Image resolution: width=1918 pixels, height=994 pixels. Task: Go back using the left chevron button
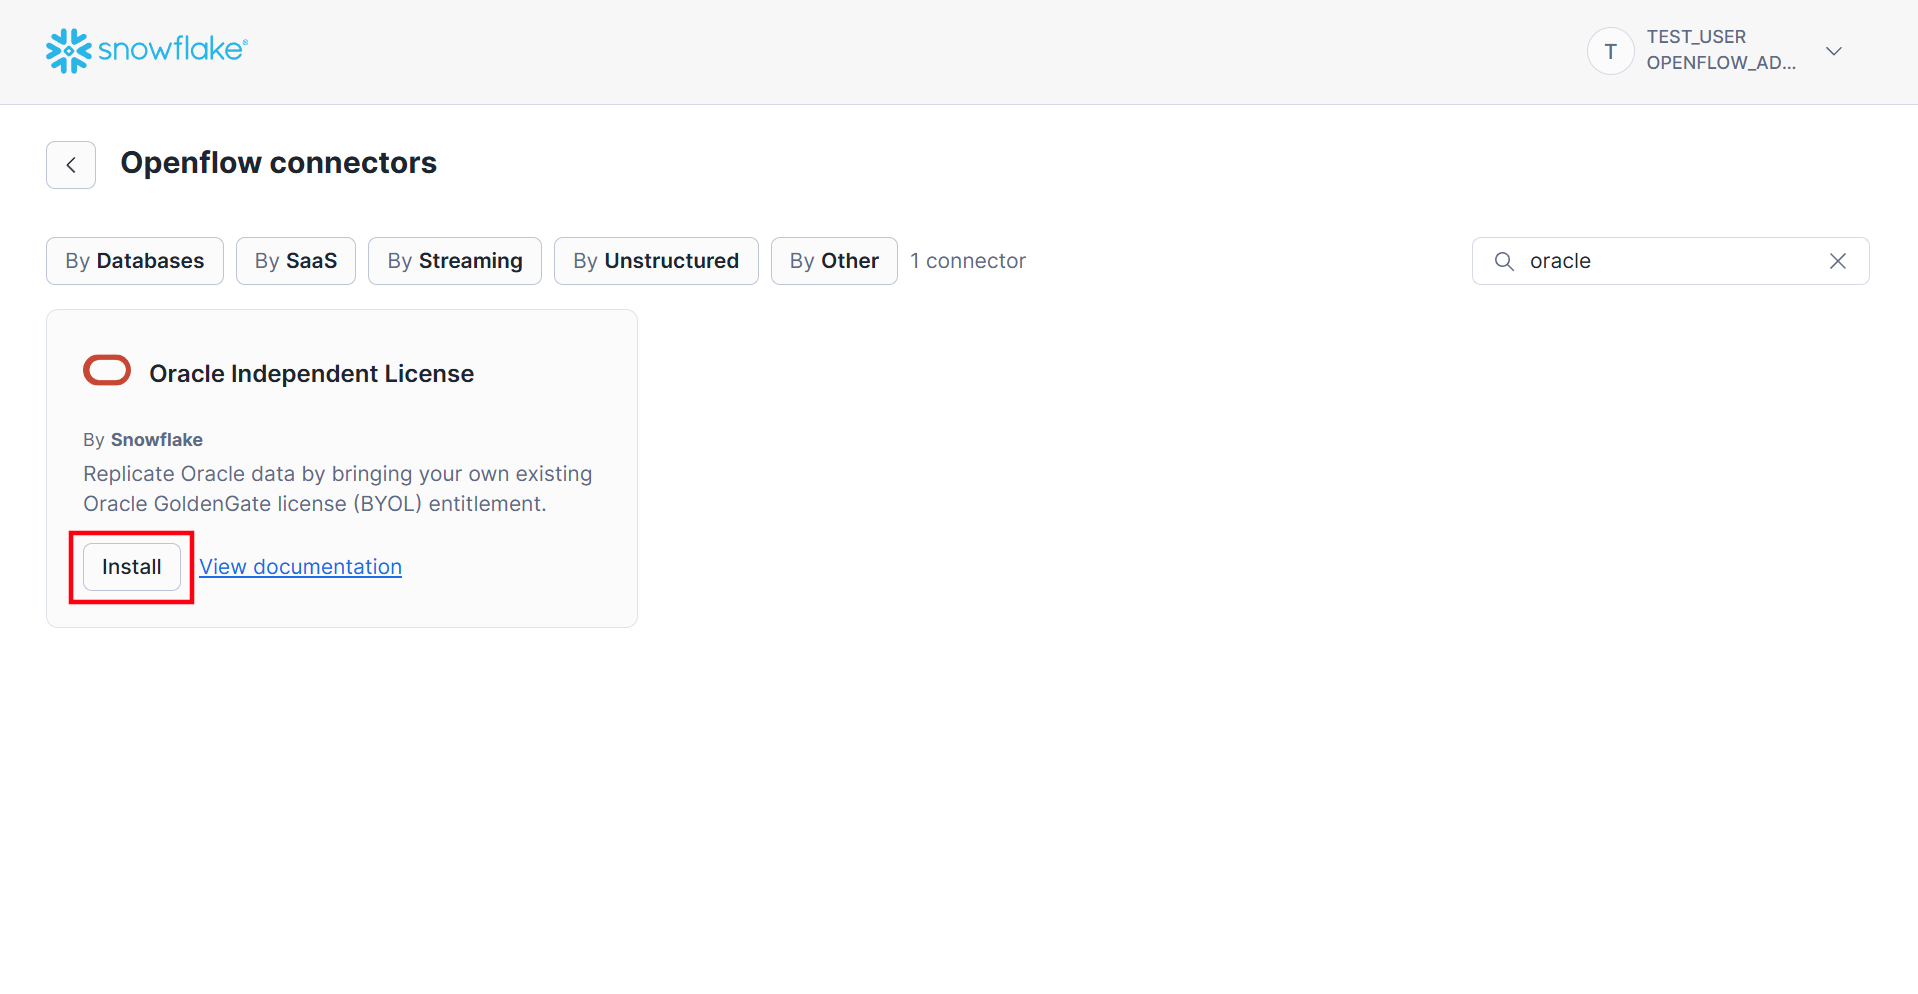coord(71,165)
